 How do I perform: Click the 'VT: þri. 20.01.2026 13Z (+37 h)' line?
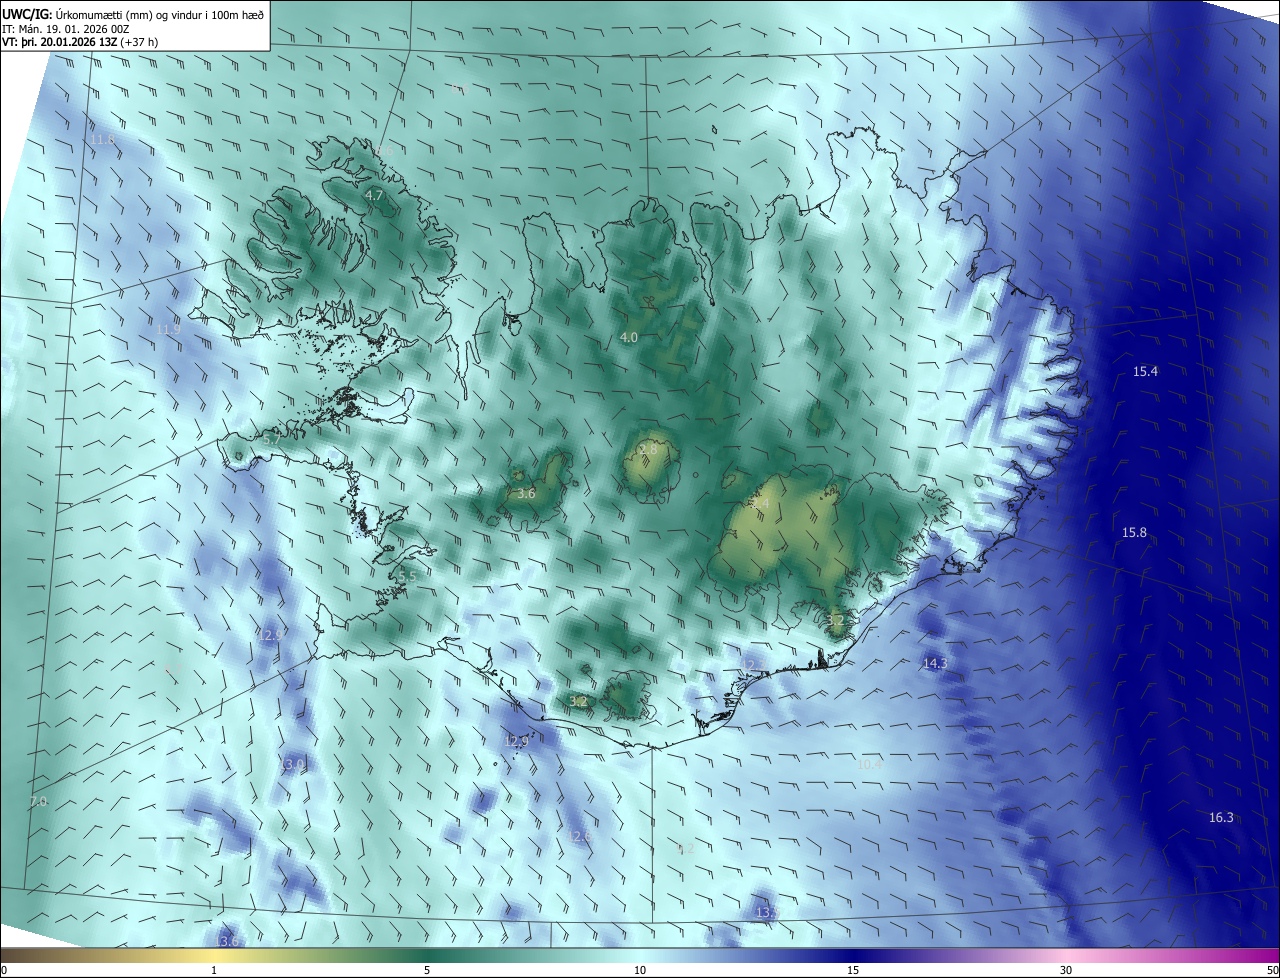click(80, 42)
